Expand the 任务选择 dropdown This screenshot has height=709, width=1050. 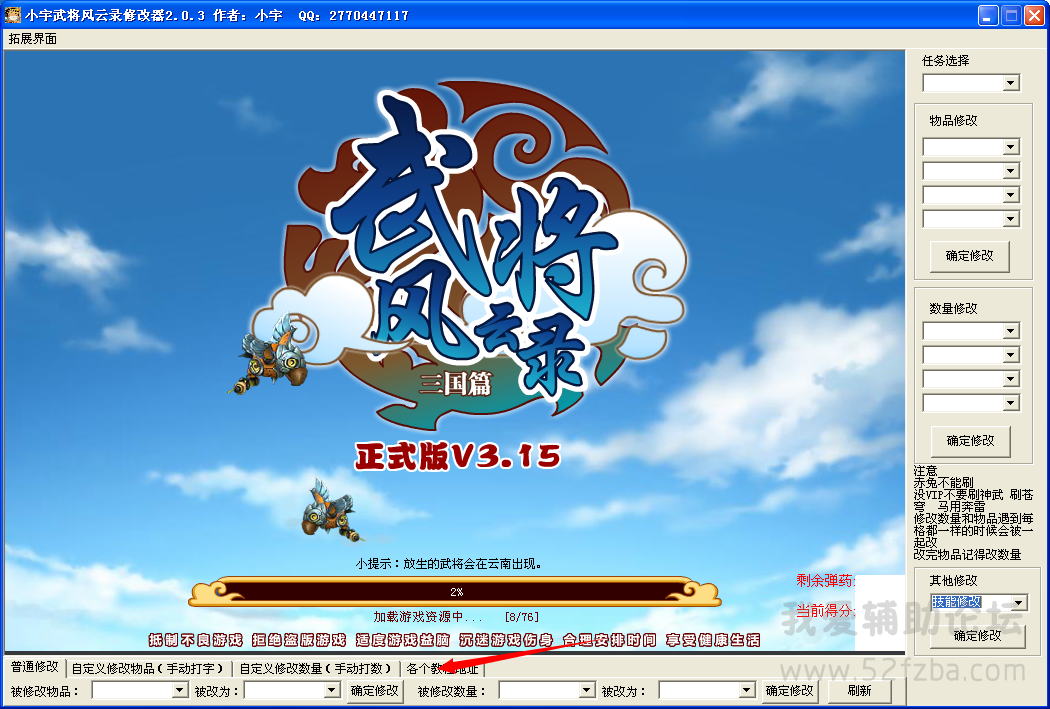click(x=1011, y=83)
